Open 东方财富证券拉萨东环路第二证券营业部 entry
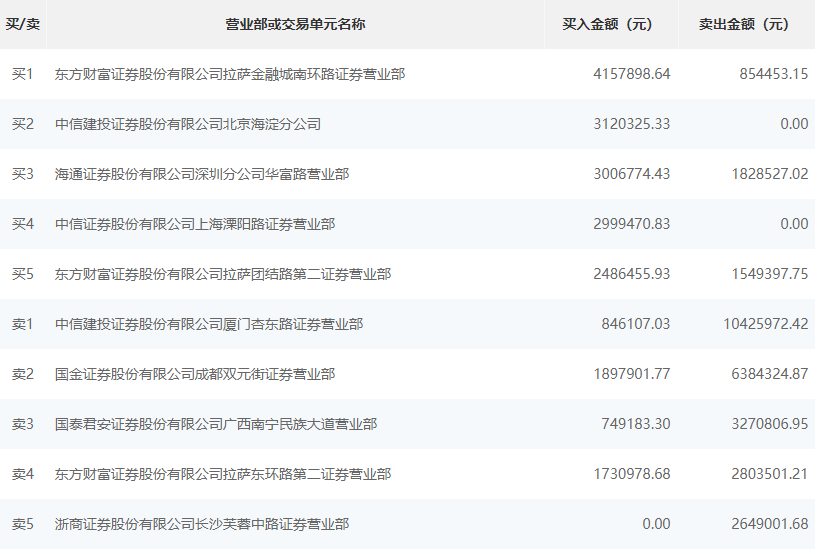Viewport: 815px width, 549px height. (x=223, y=474)
